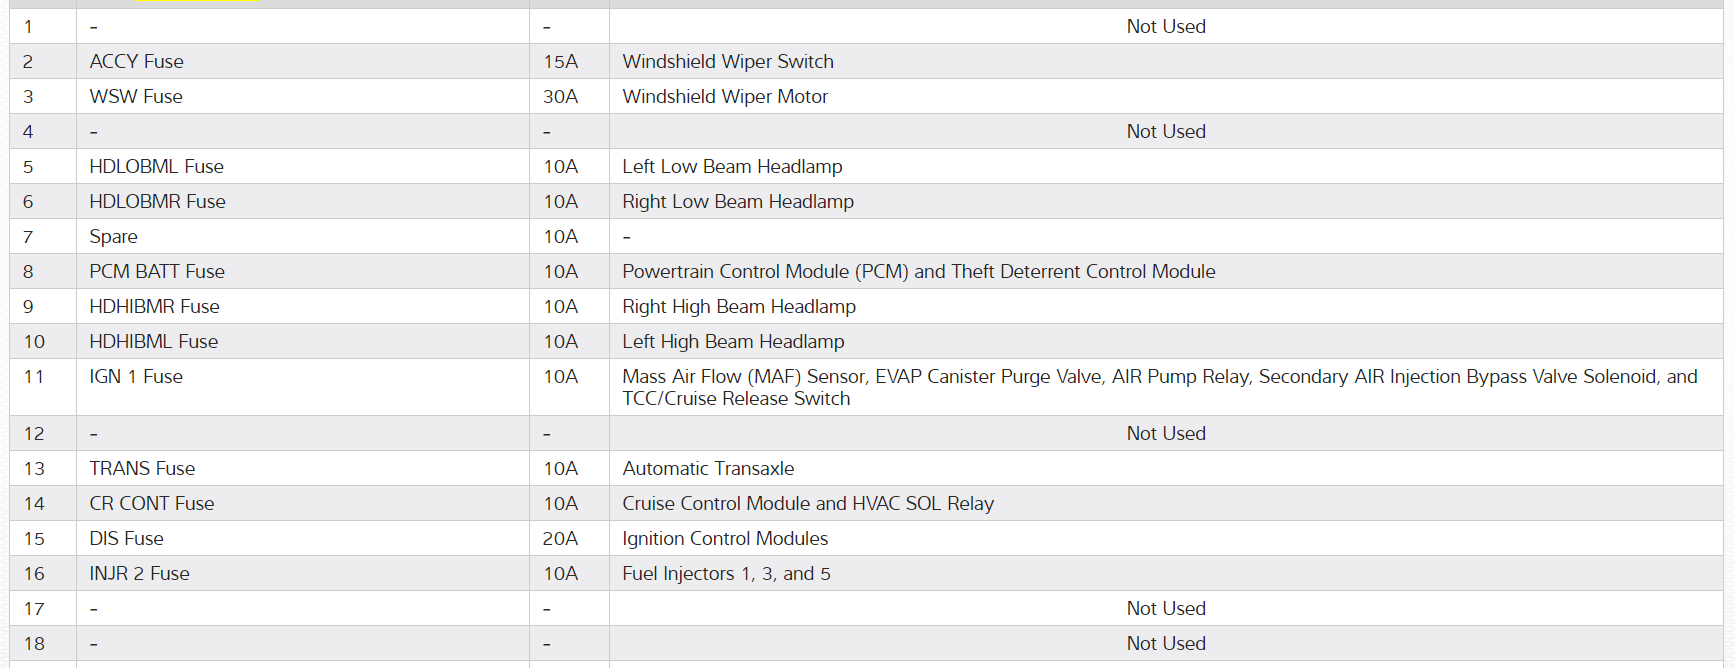Select the 30A rating cell
The image size is (1735, 668).
click(x=560, y=96)
